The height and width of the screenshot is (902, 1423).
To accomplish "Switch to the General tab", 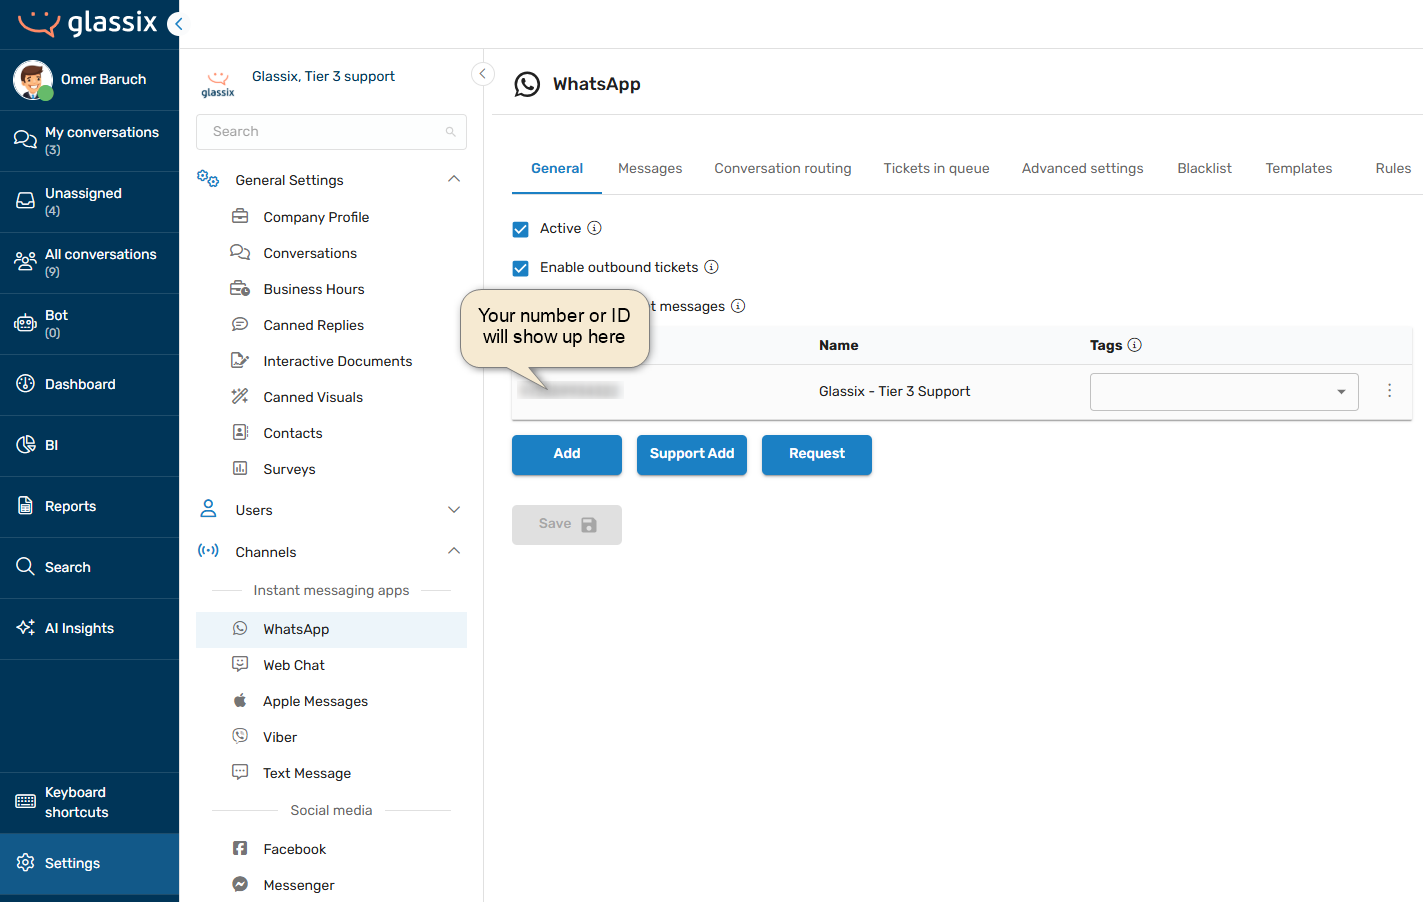I will click(557, 168).
